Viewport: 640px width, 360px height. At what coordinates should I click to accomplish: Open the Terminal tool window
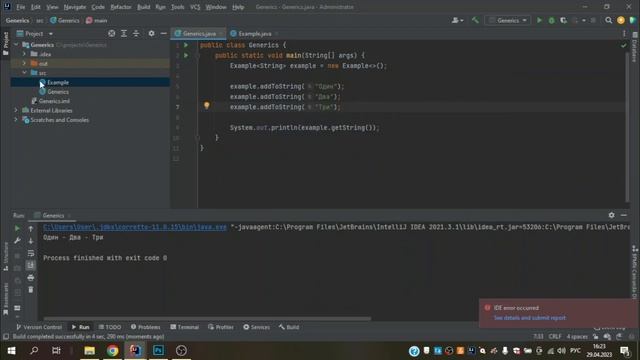(184, 327)
